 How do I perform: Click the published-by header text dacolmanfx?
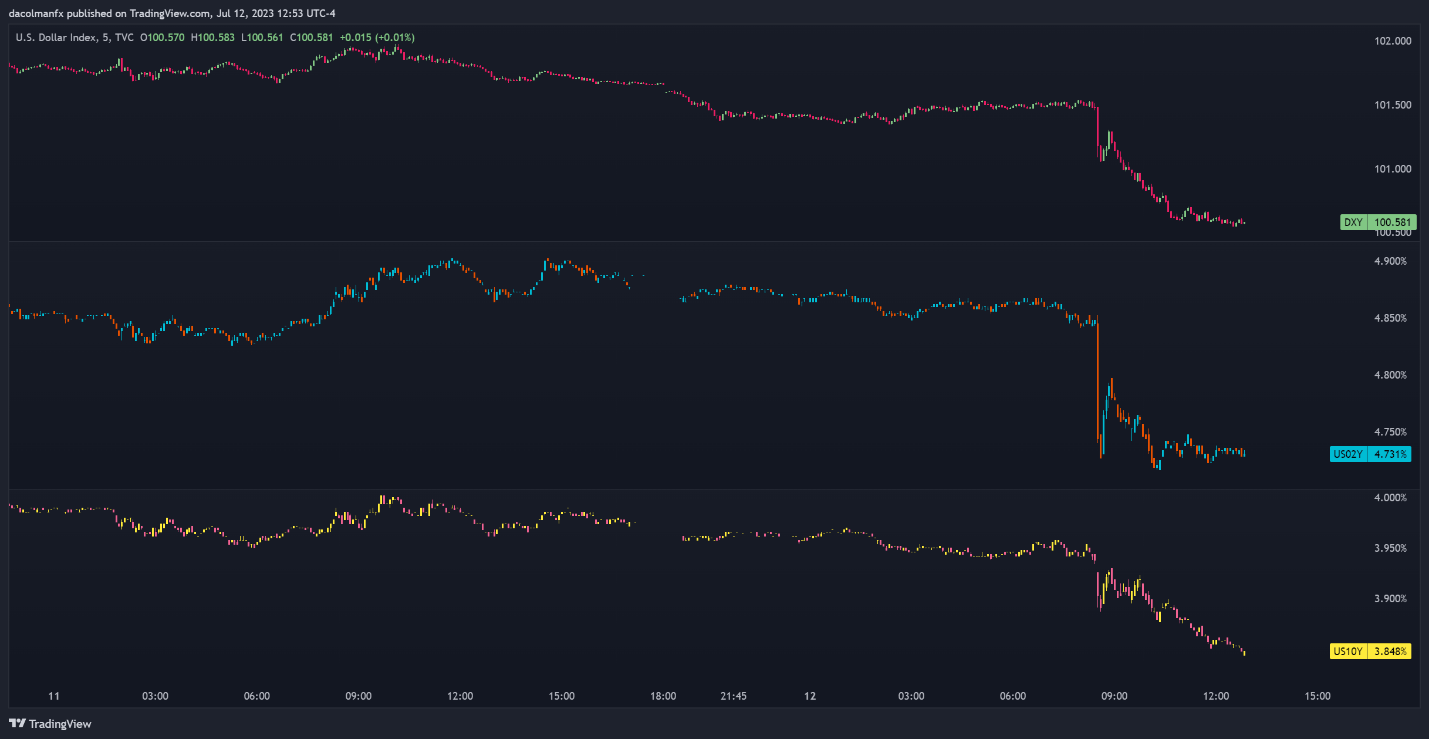point(35,13)
